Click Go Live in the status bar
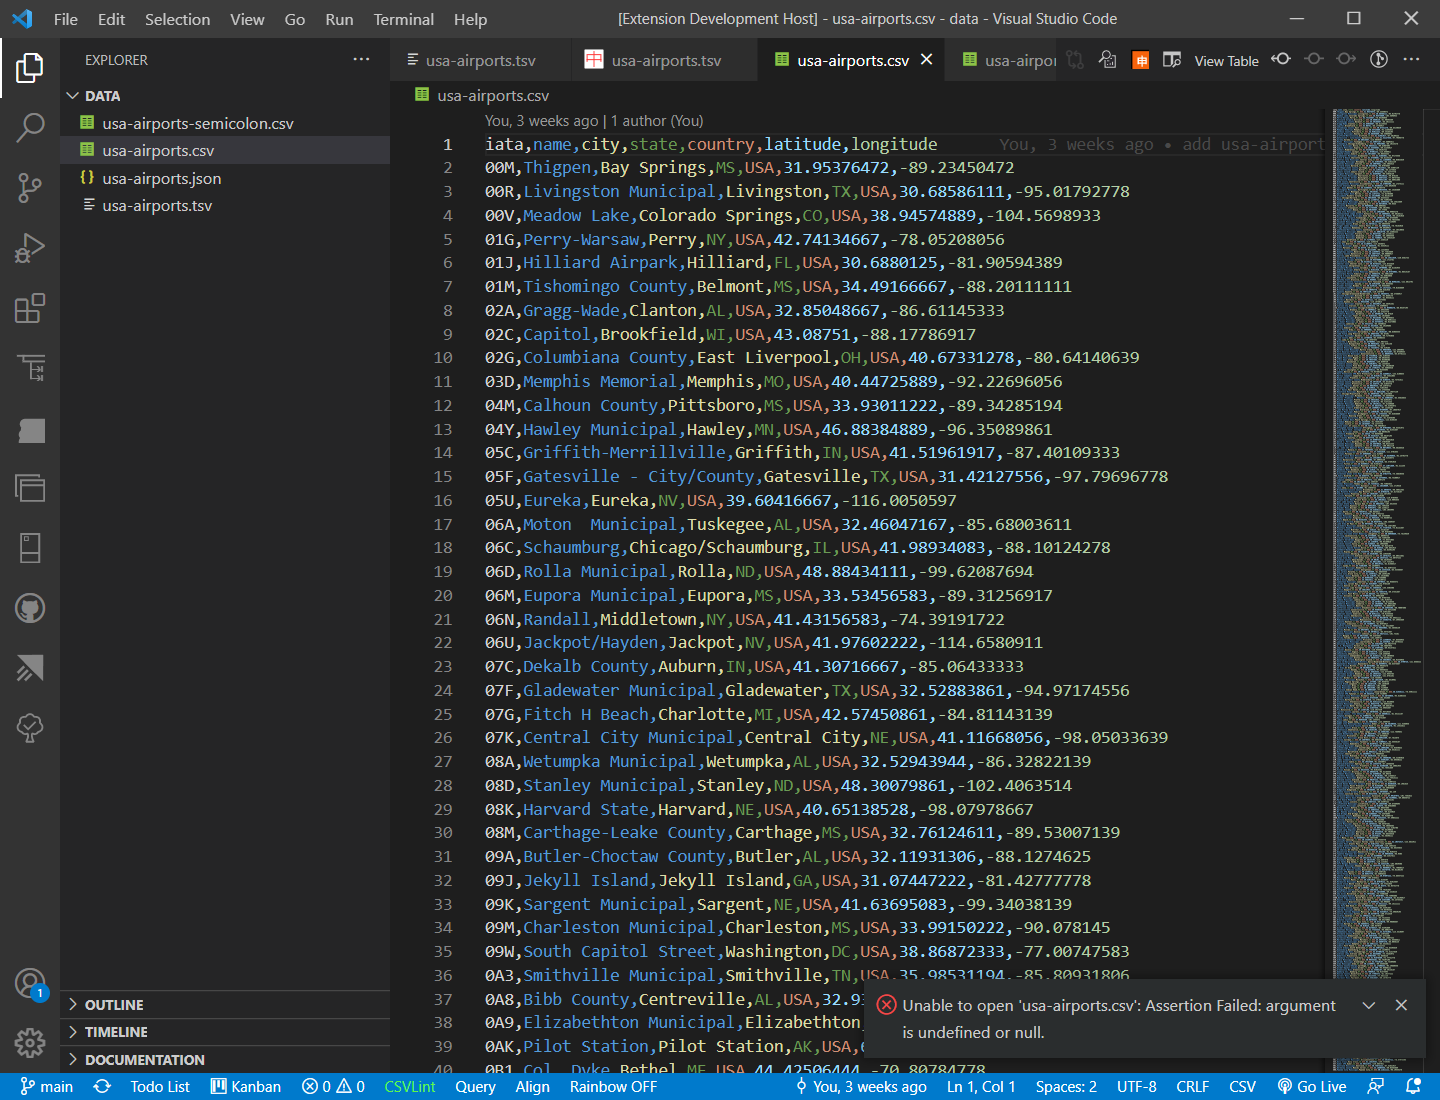Screen dimensions: 1440x1100 [1311, 1086]
